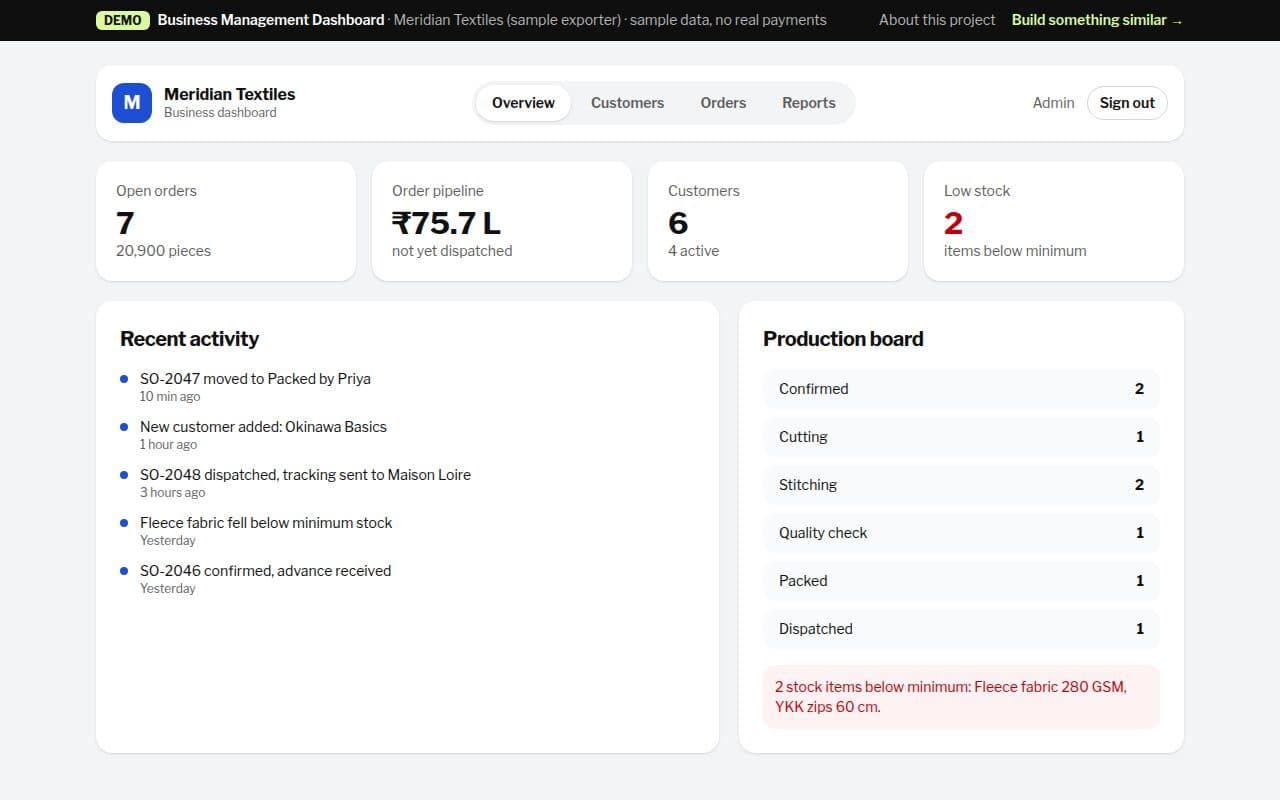The width and height of the screenshot is (1280, 800).
Task: Go to the Orders tab
Action: coord(723,103)
